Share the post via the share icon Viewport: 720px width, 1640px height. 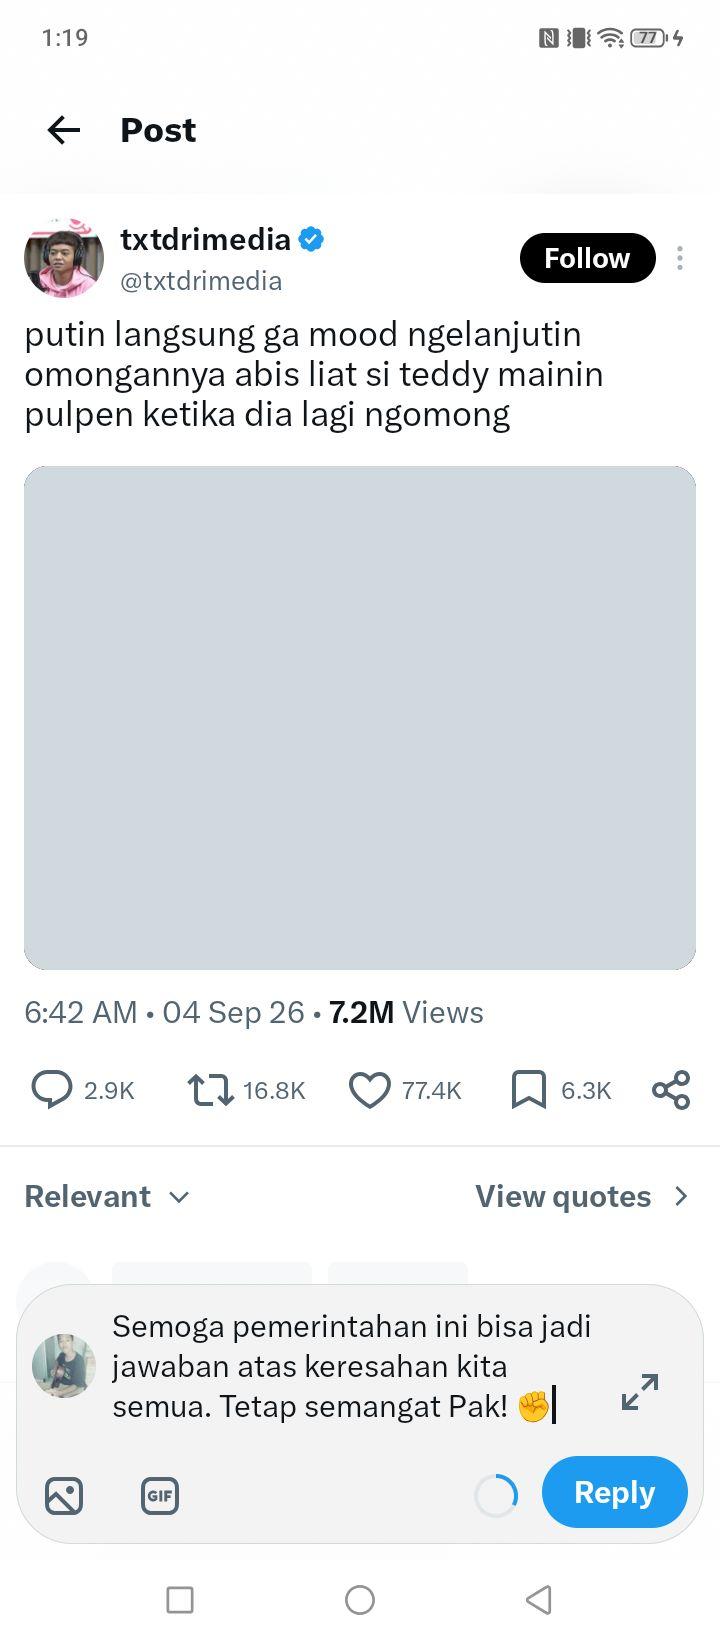coord(671,1090)
